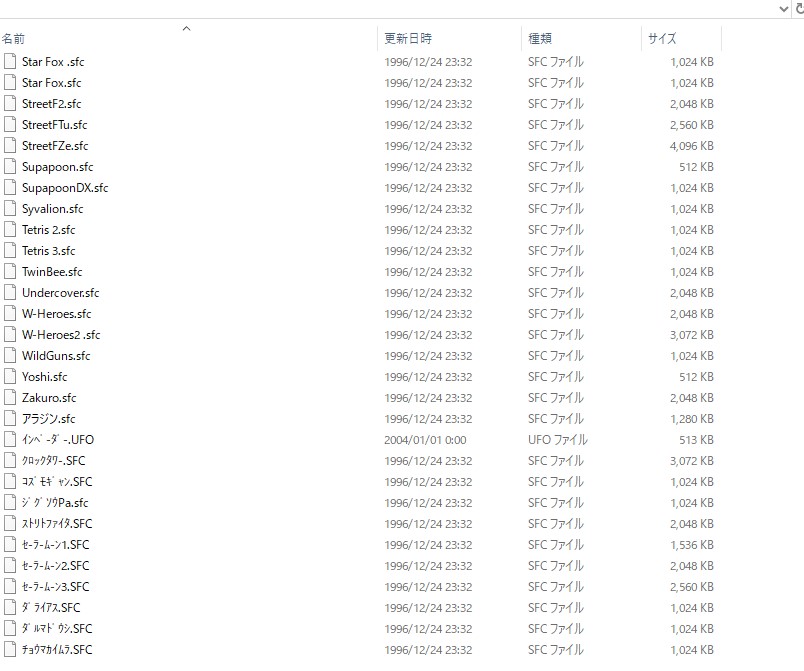
Task: Sort files by the 更新日時 column header
Action: 408,38
